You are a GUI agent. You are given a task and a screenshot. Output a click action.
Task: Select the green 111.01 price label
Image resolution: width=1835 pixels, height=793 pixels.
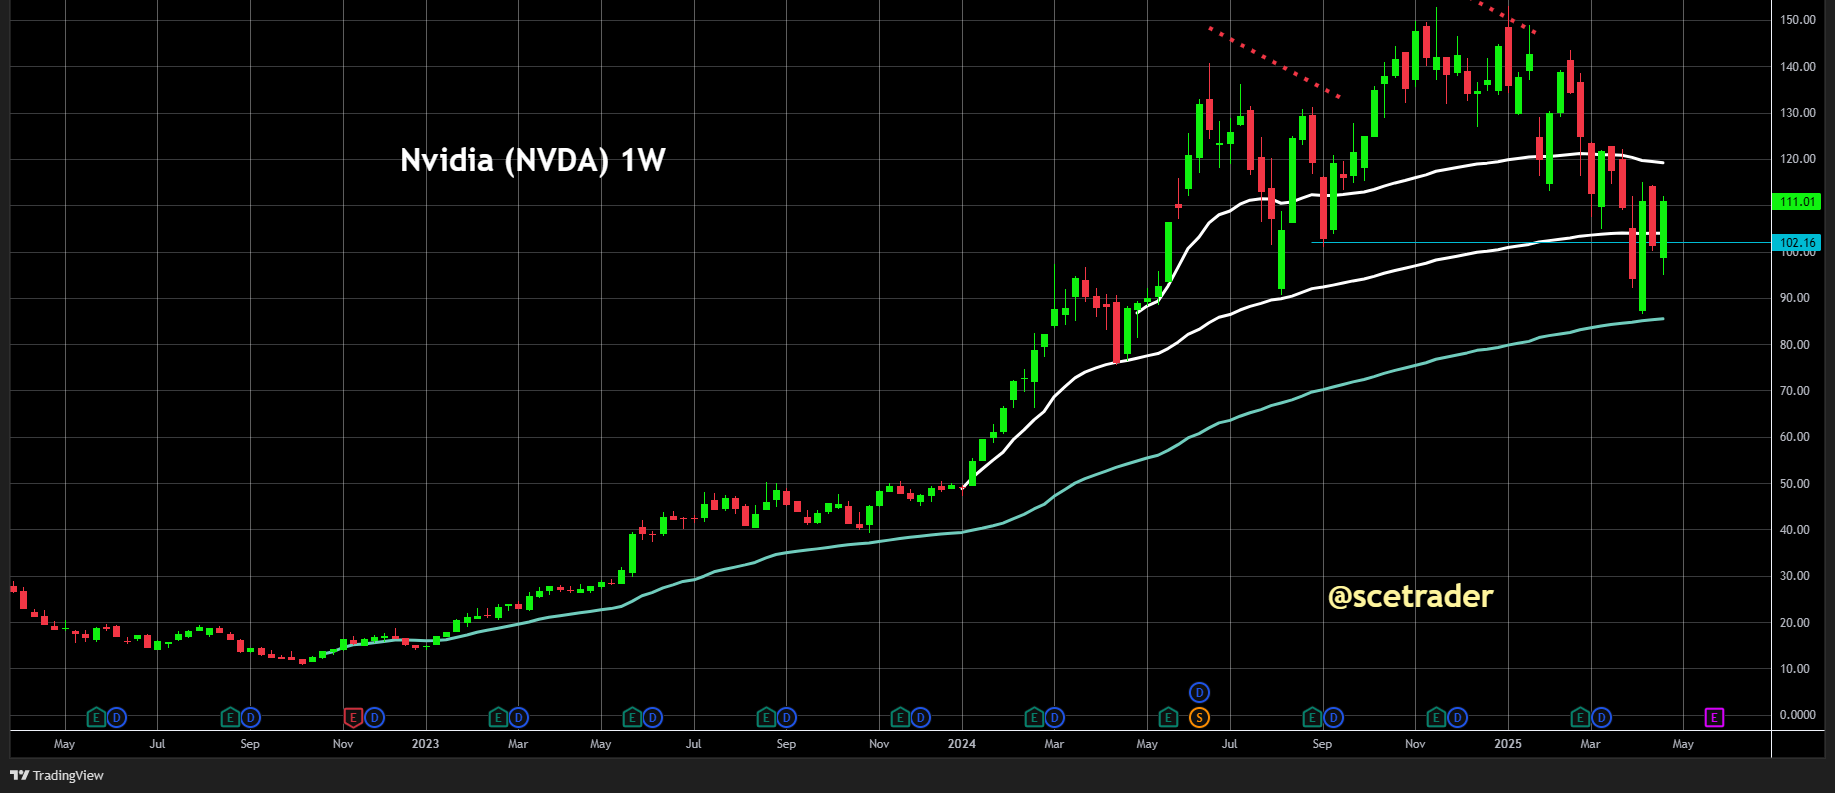(1796, 202)
